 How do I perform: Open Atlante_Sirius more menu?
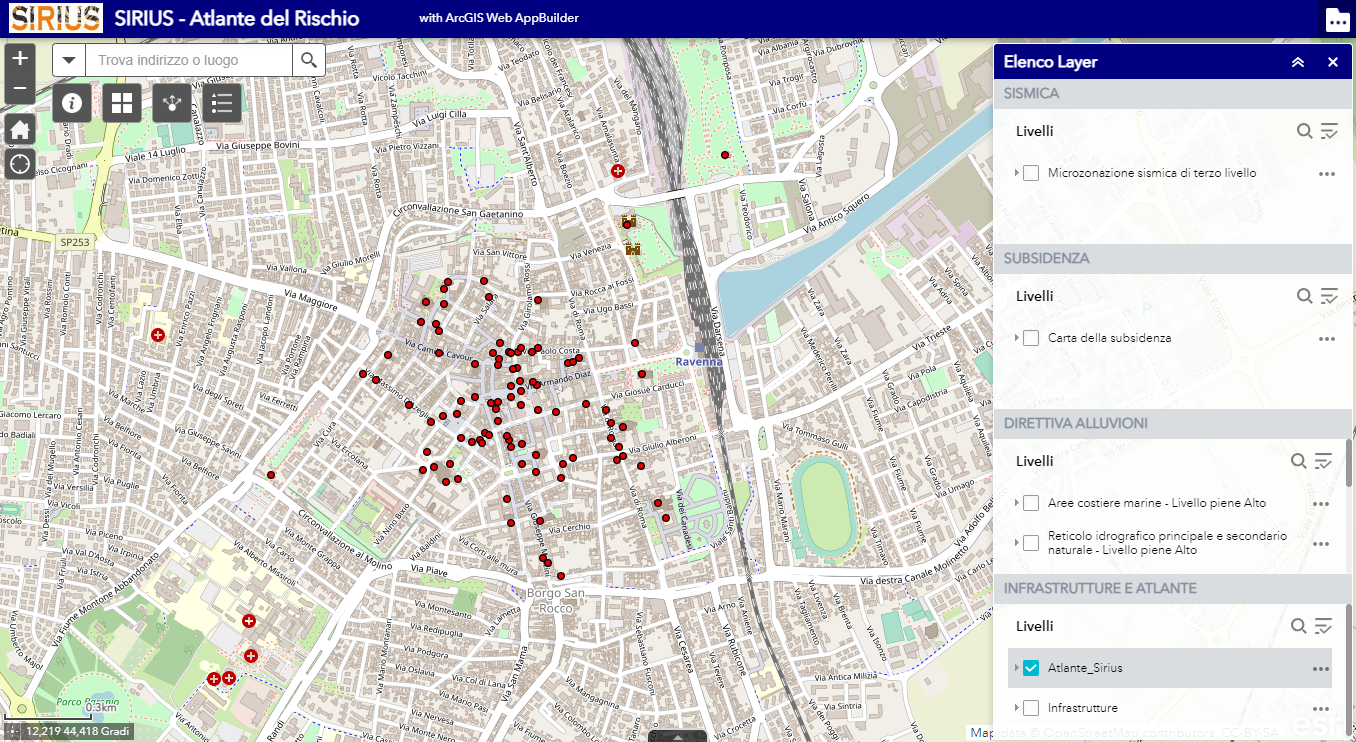pyautogui.click(x=1321, y=669)
